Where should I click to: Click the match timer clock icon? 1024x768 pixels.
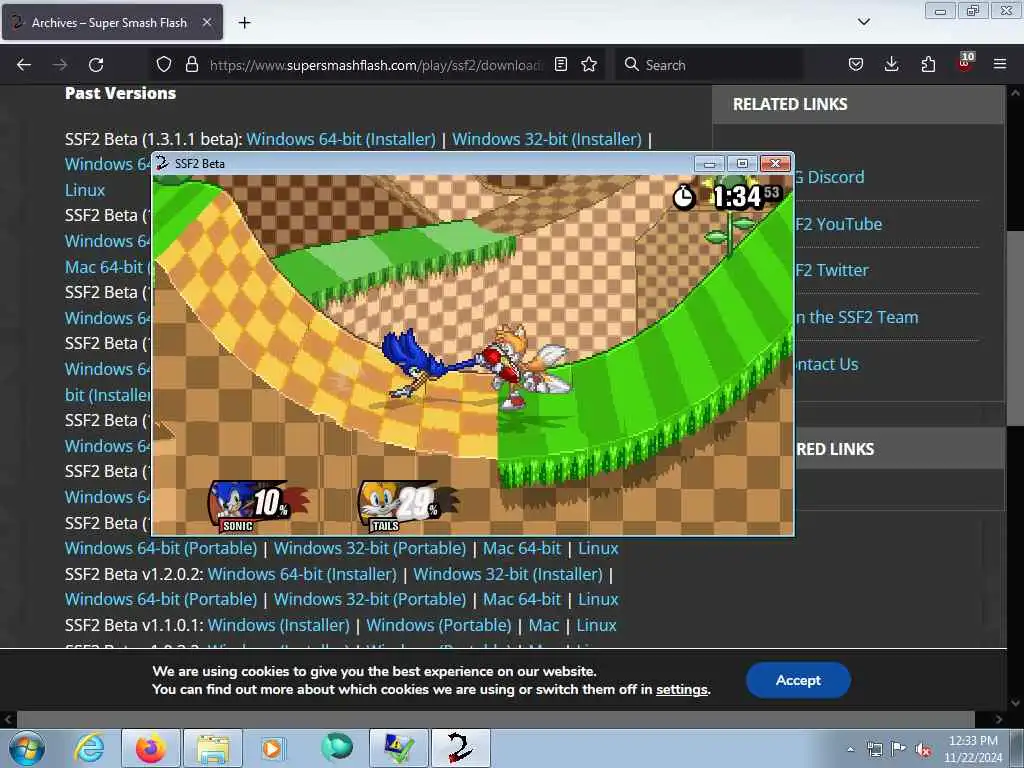684,197
